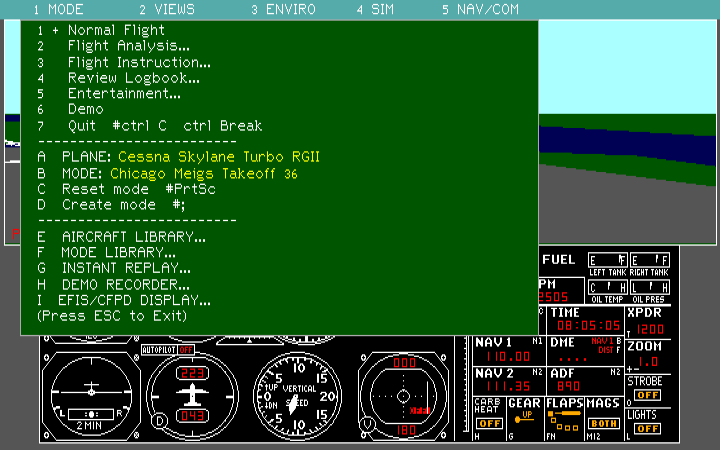Click Reset mode option

point(126,189)
